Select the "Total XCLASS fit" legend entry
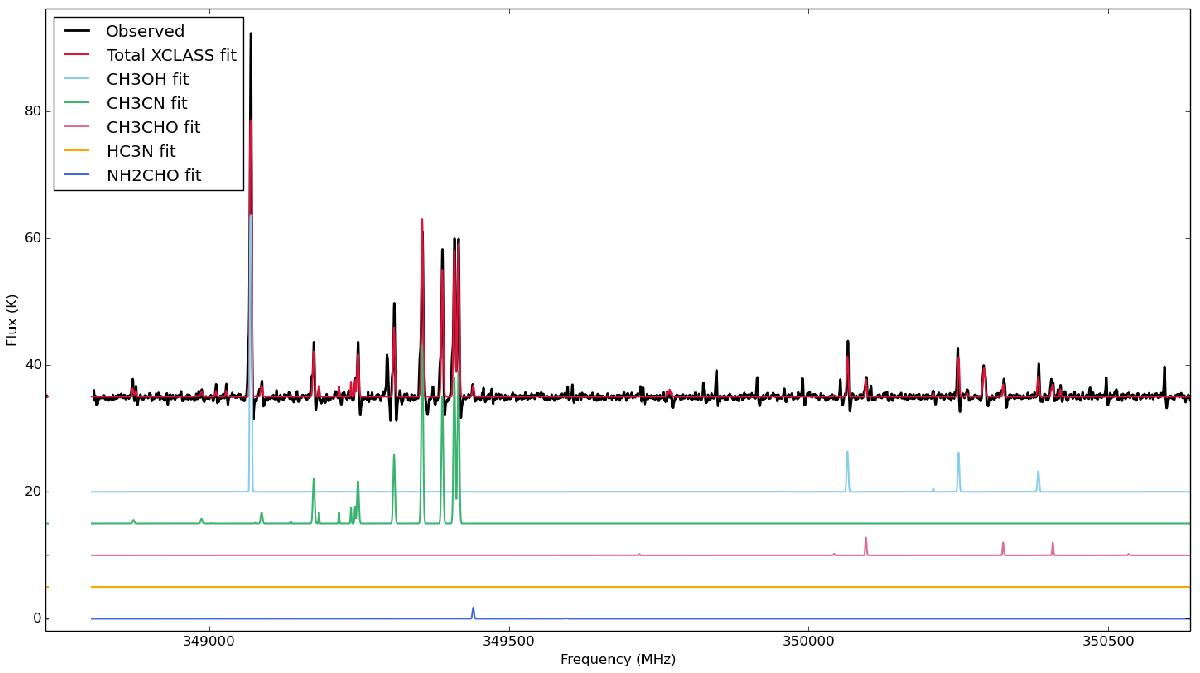This screenshot has width=1200, height=673. click(x=171, y=55)
